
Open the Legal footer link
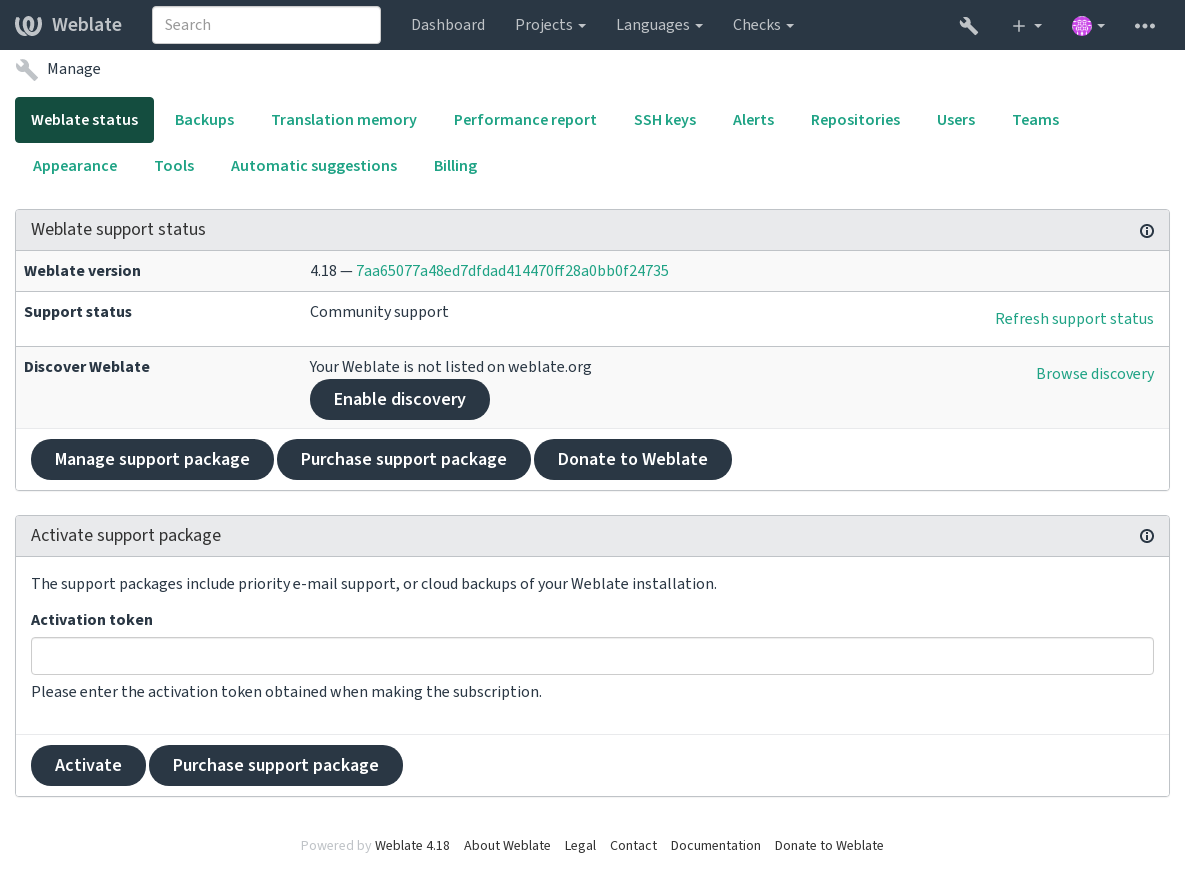pos(580,845)
